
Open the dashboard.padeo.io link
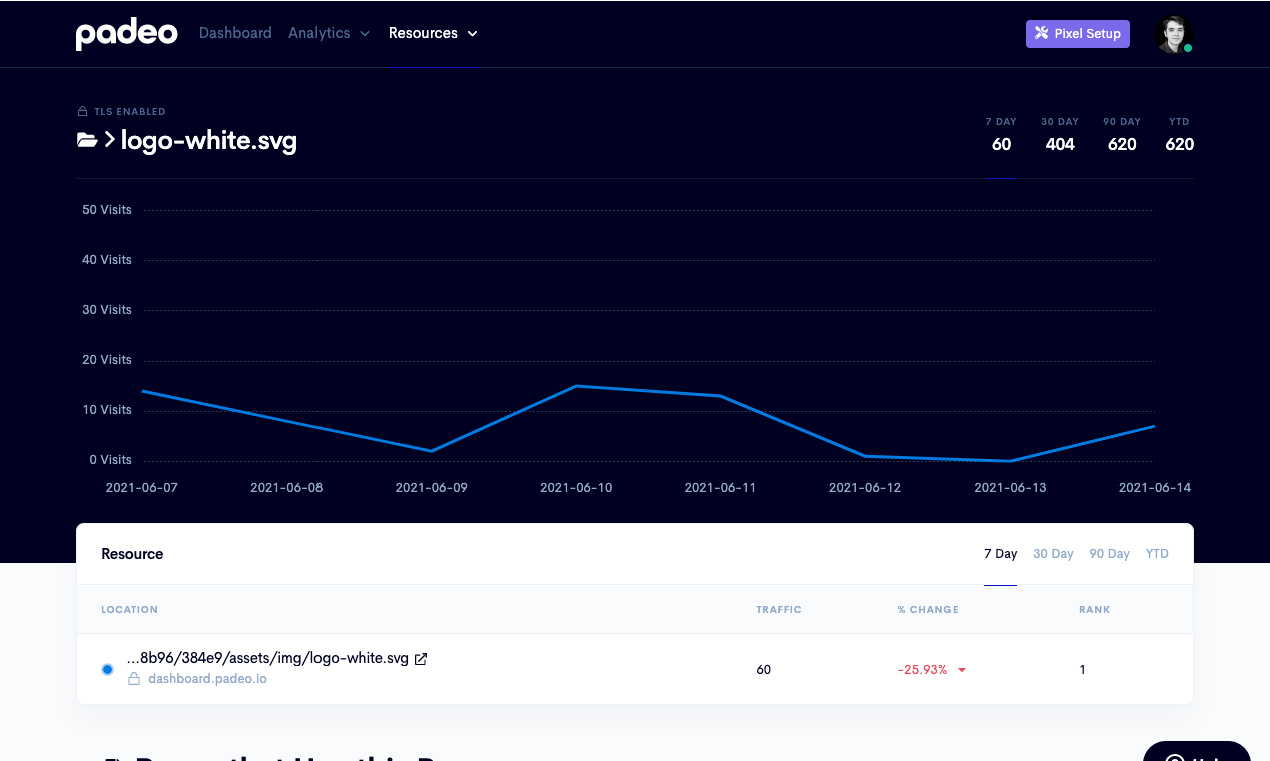tap(207, 679)
